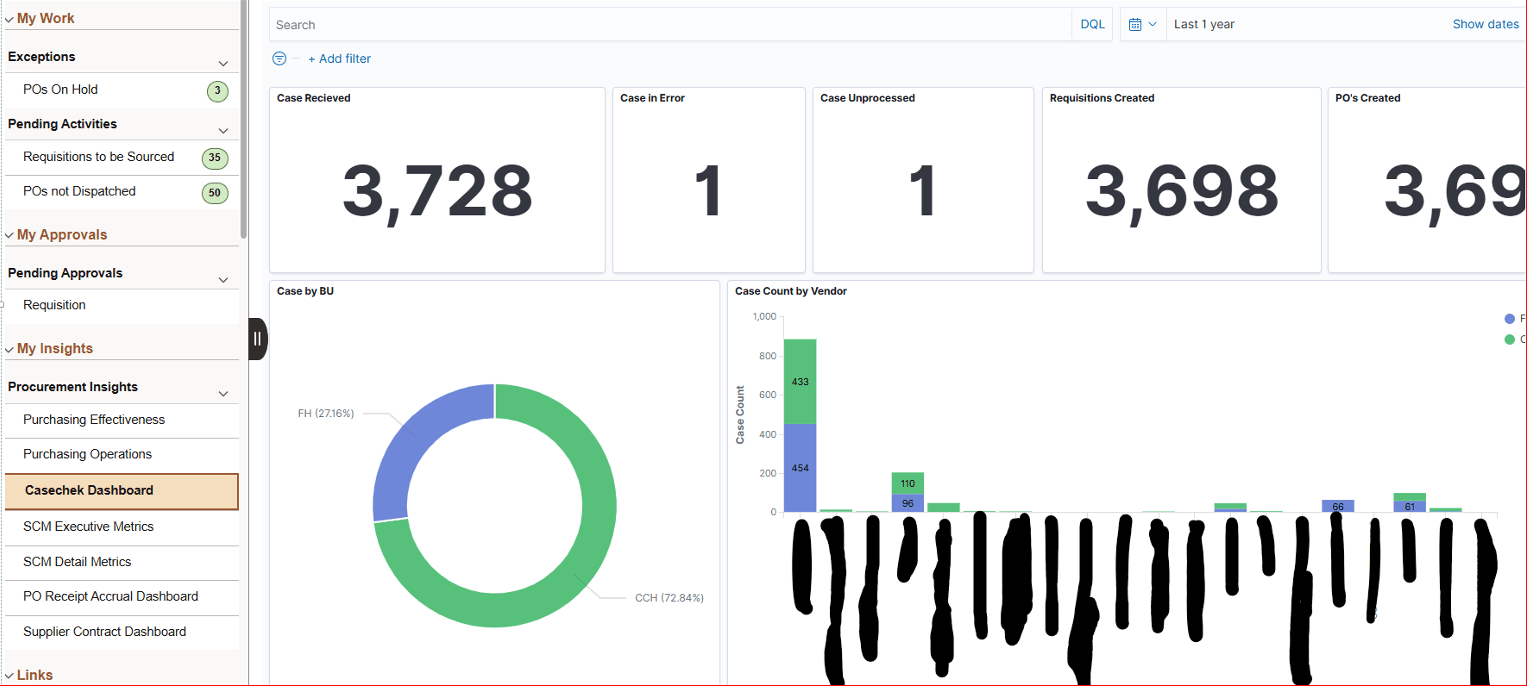
Task: Click into the Search query field
Action: 671,24
